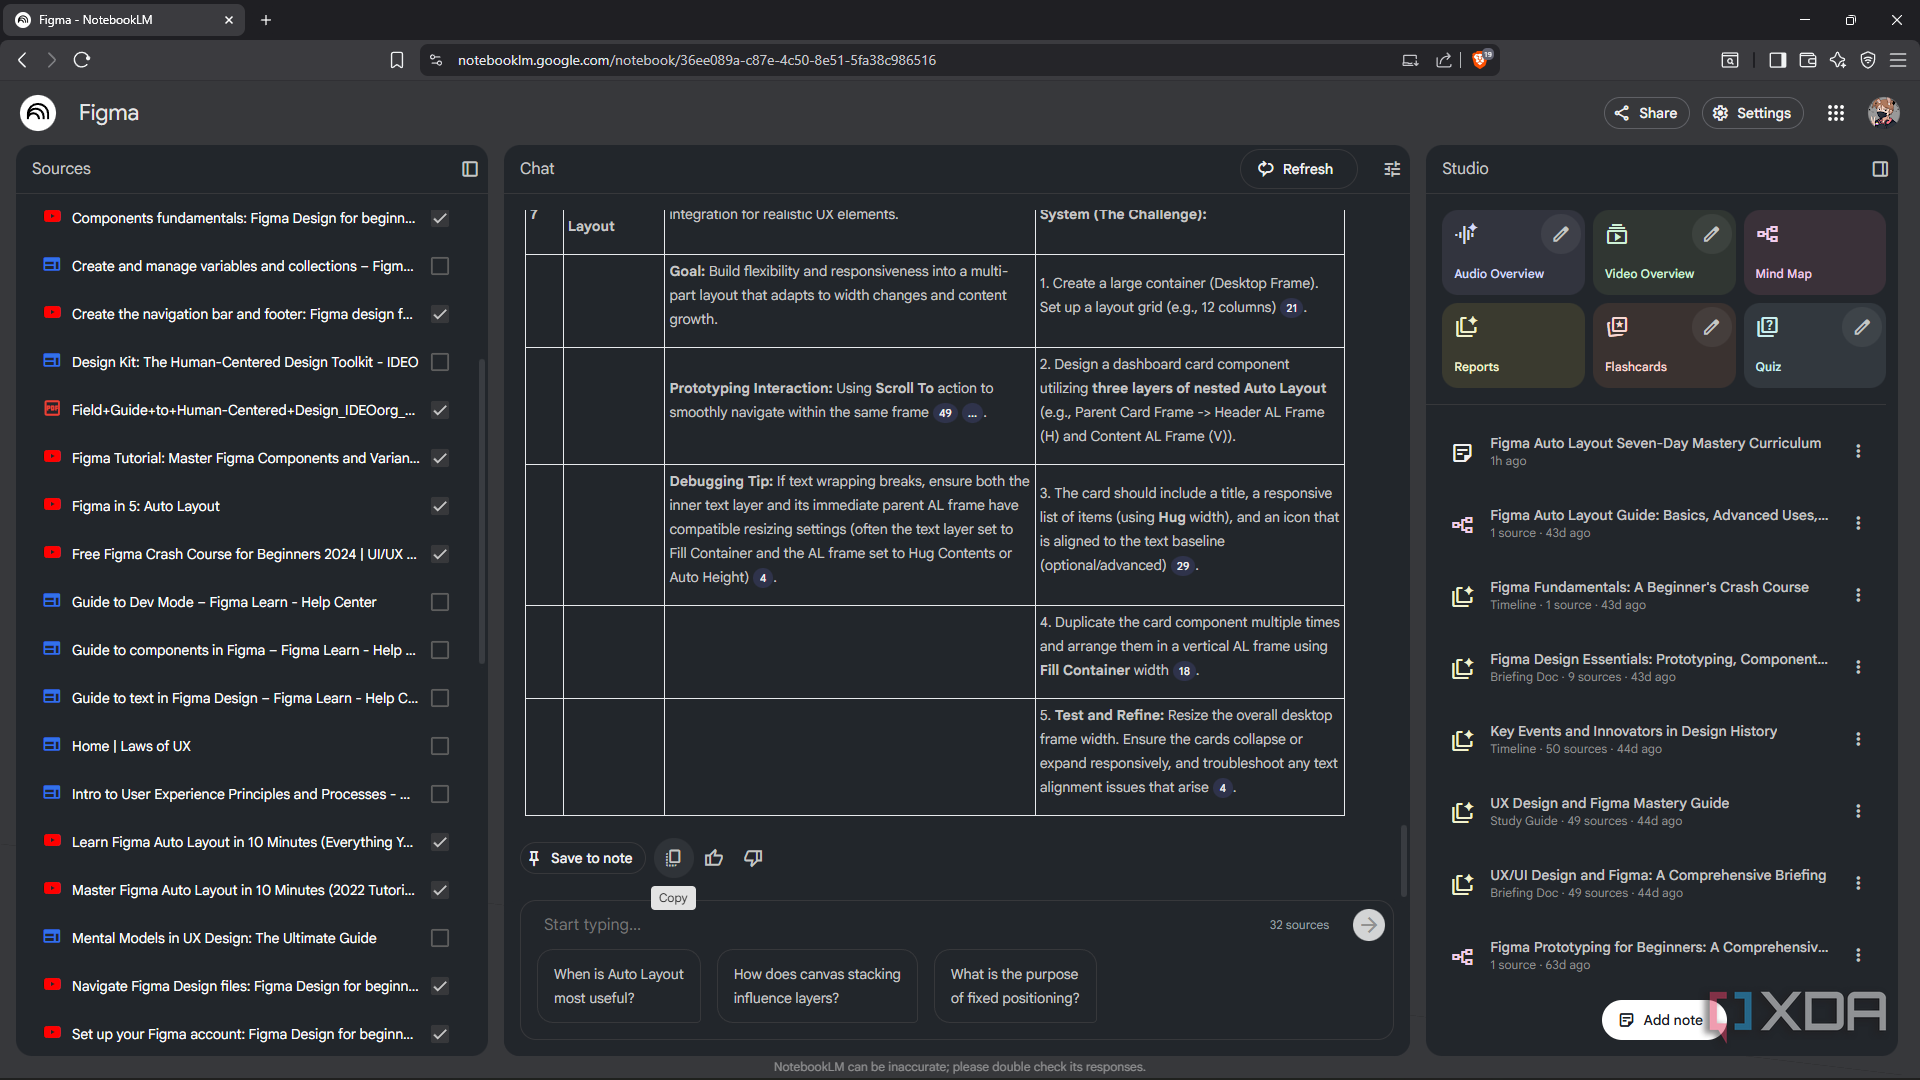The width and height of the screenshot is (1920, 1080).
Task: Customize the Video Overview
Action: (x=1712, y=234)
